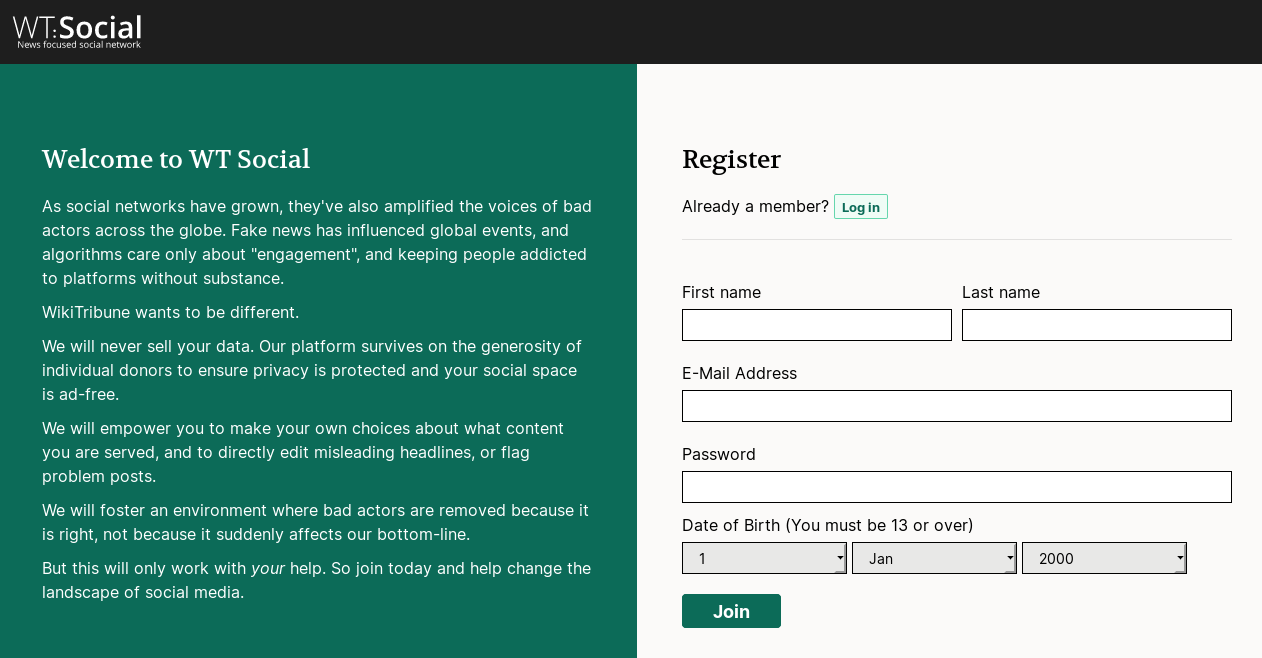Click the "WikiTribune wants to be different" sentence

click(170, 312)
